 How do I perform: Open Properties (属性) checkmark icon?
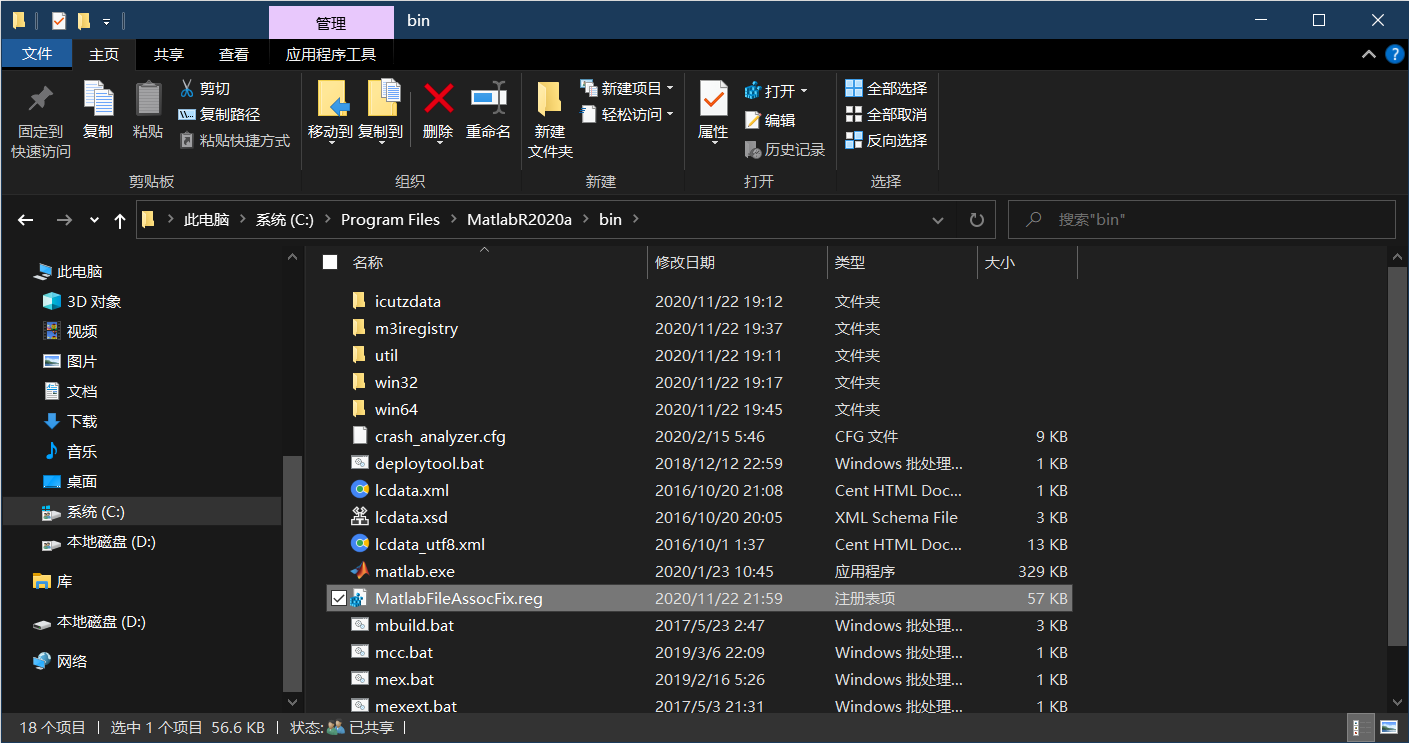coord(713,99)
